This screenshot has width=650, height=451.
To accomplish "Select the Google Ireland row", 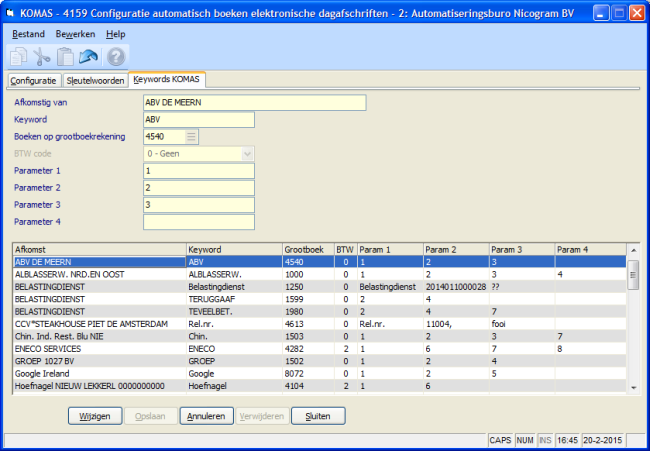I will [319, 374].
